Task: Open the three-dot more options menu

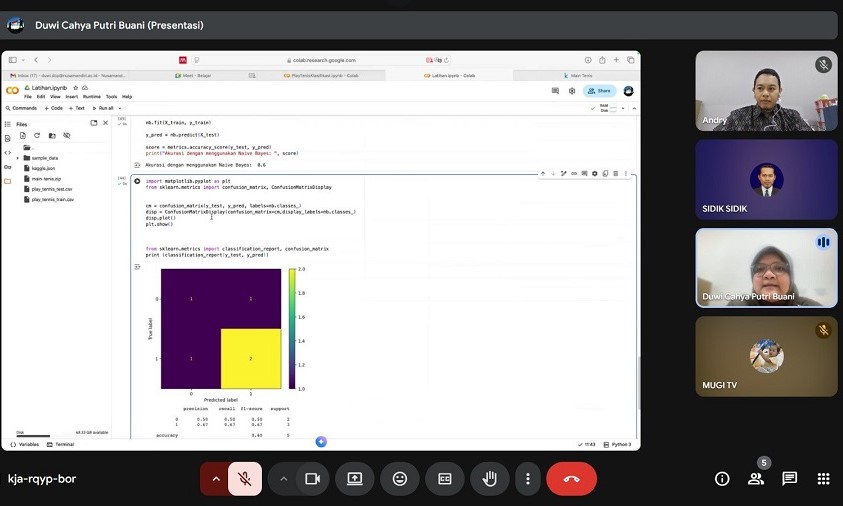Action: (x=527, y=479)
